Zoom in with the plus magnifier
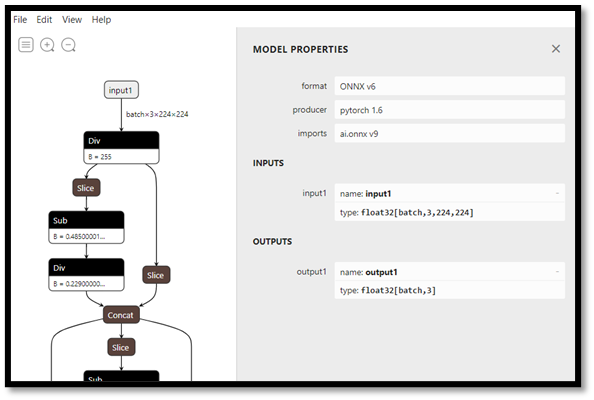This screenshot has height=400, width=594. pyautogui.click(x=47, y=45)
